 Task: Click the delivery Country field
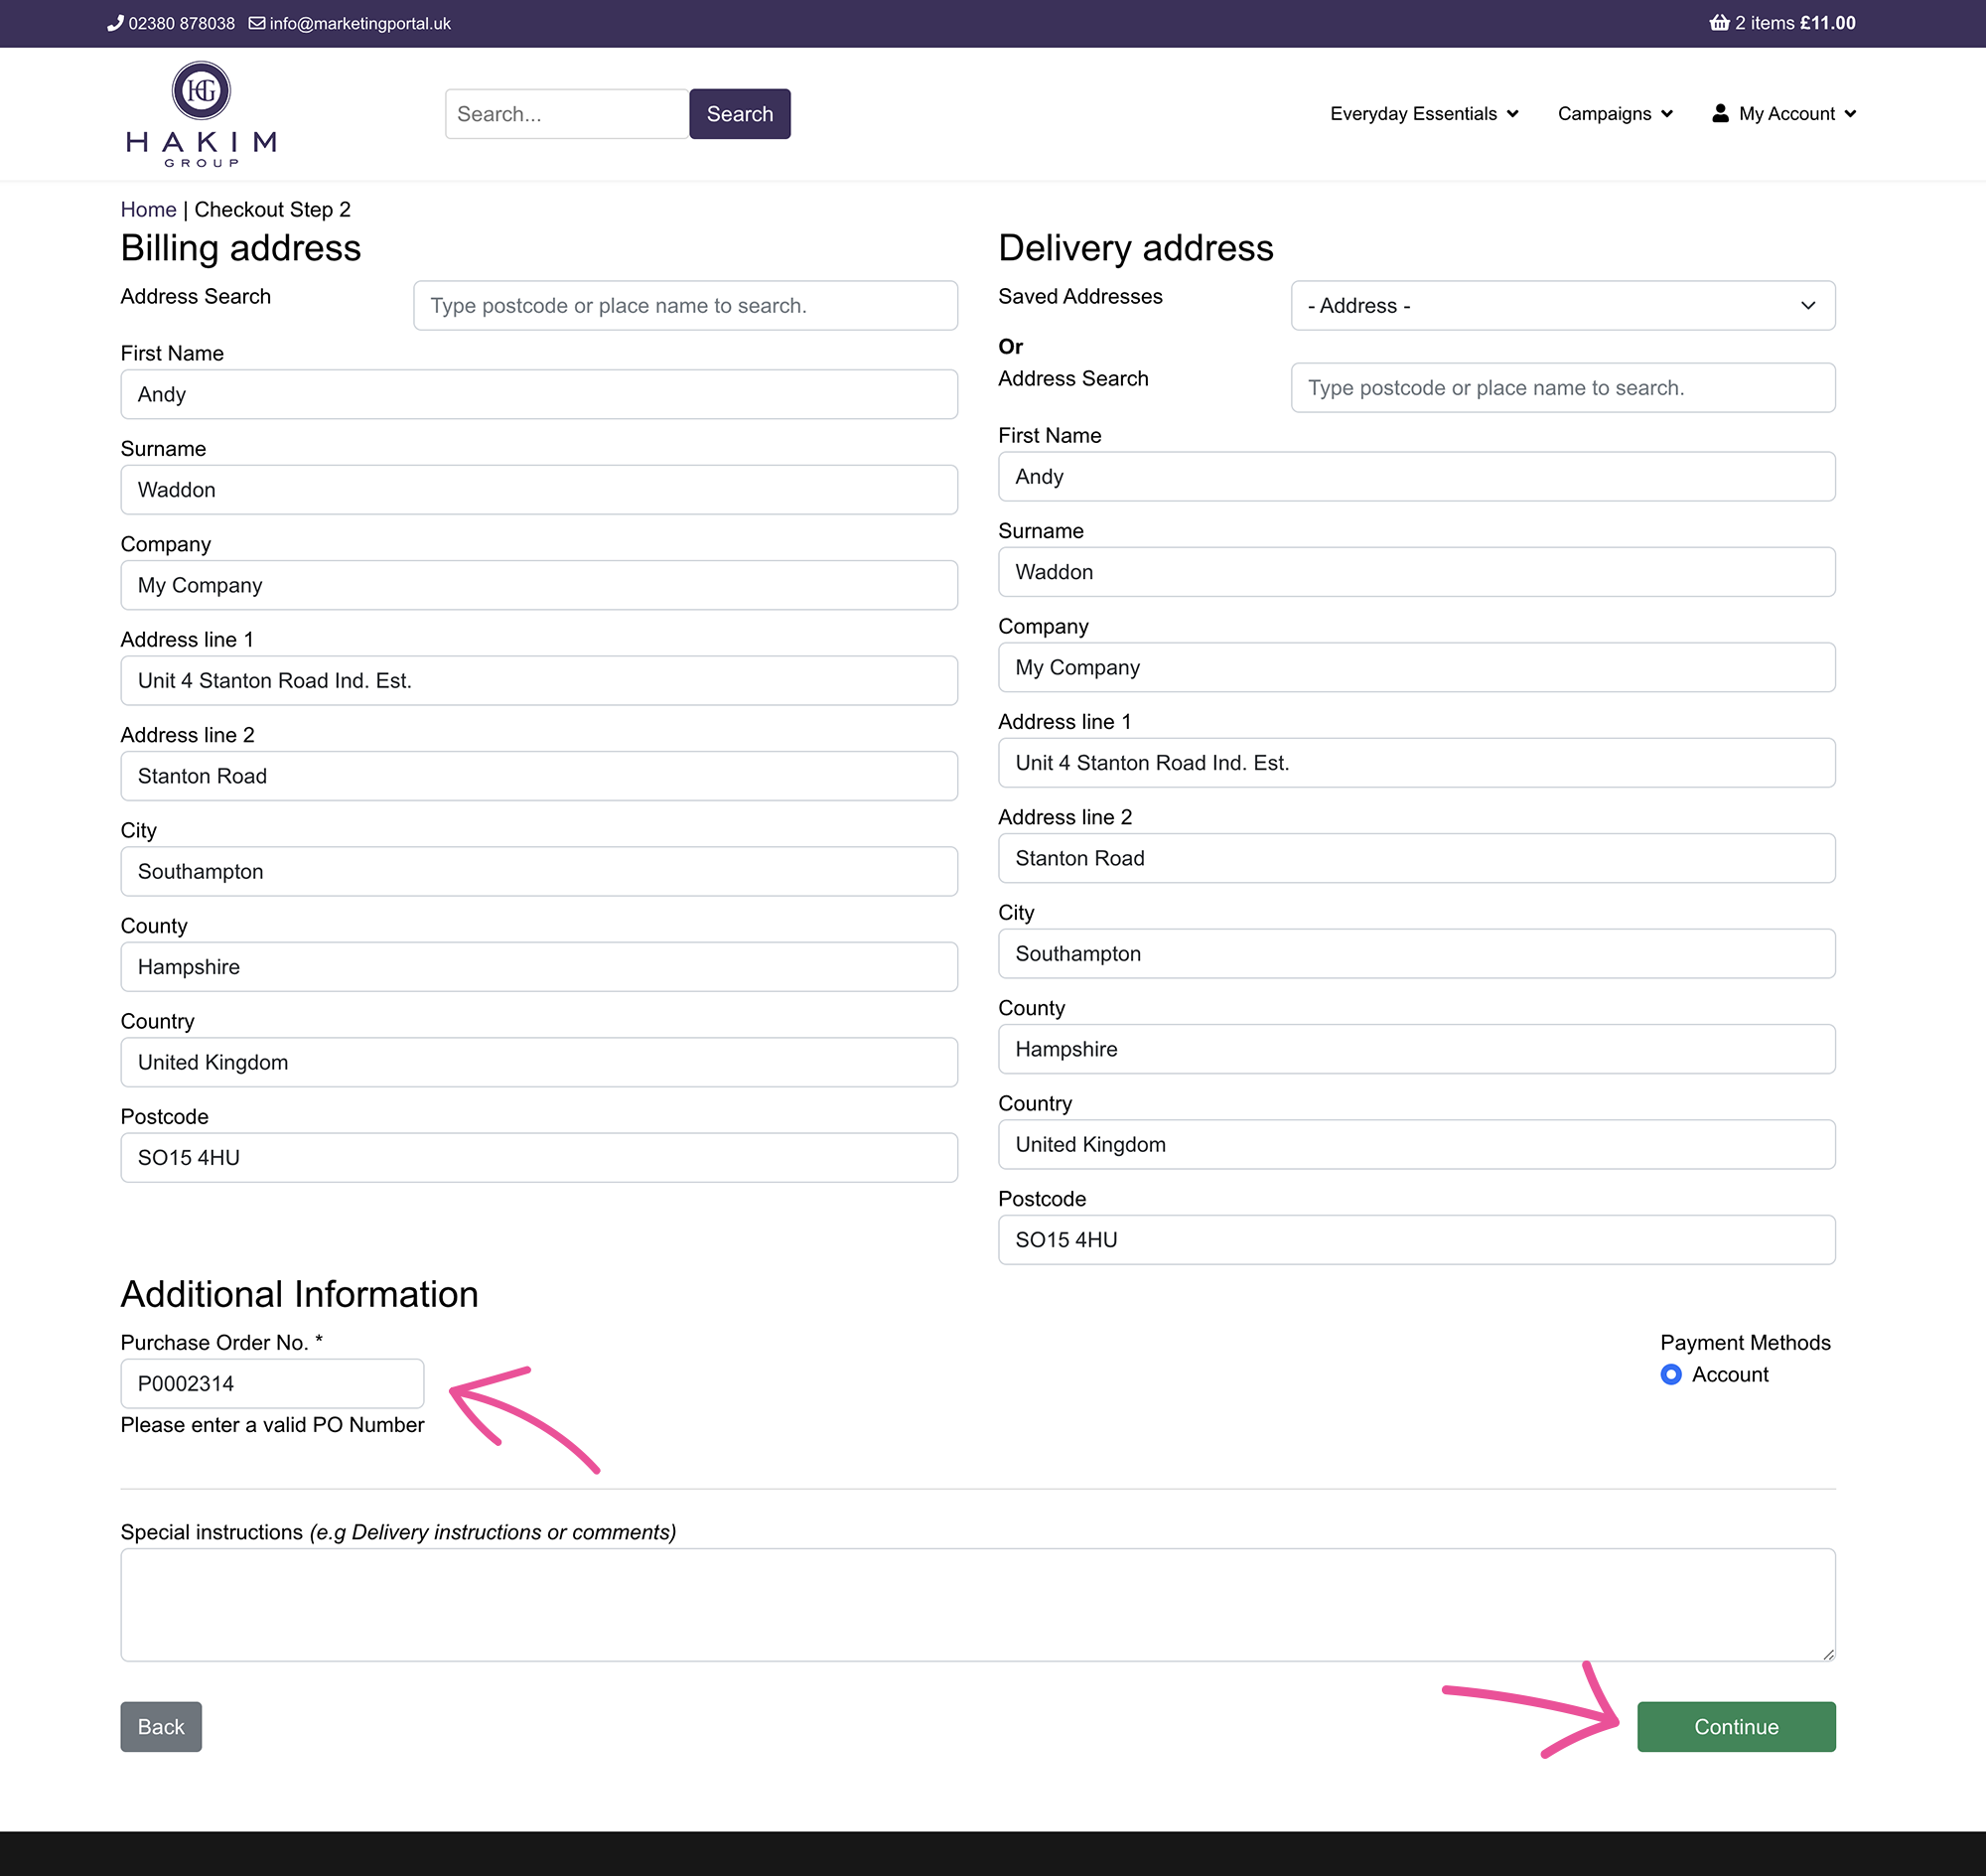pyautogui.click(x=1417, y=1144)
